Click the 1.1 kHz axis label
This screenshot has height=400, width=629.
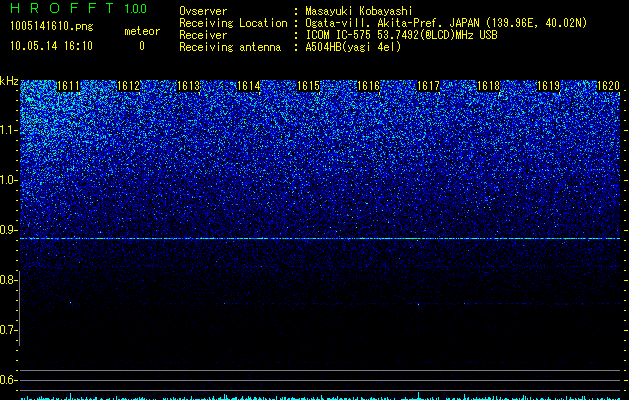[x=9, y=130]
